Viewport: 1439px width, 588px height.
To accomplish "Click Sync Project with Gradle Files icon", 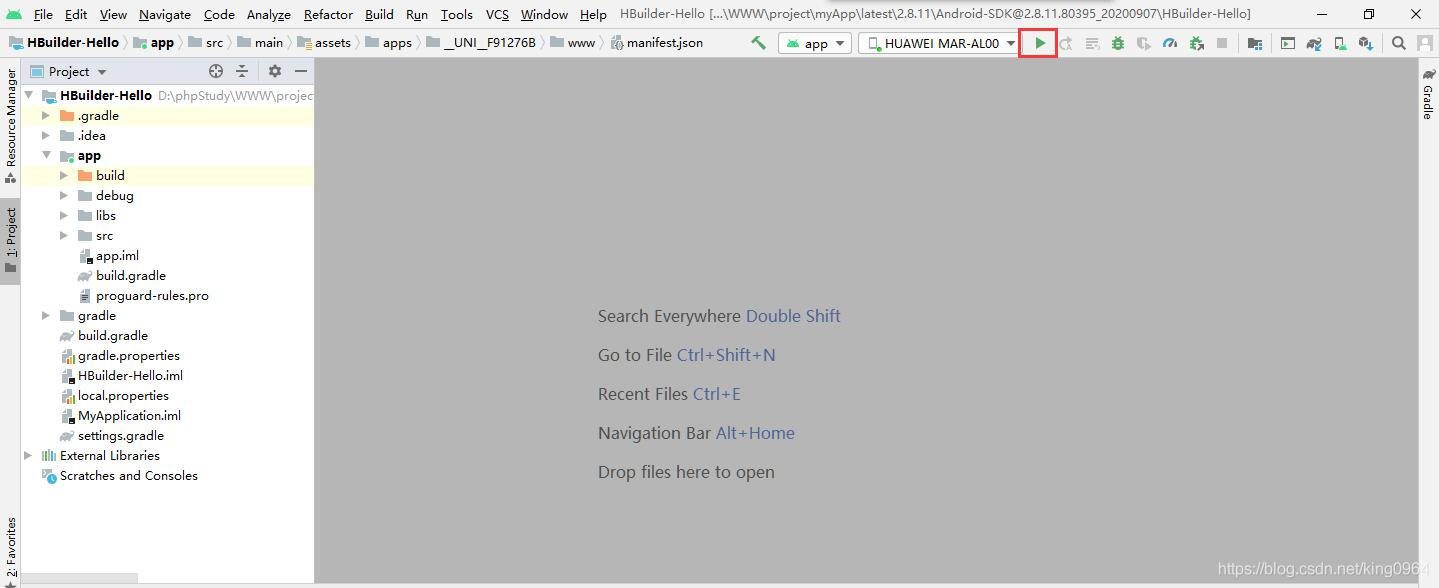I will click(x=1314, y=43).
